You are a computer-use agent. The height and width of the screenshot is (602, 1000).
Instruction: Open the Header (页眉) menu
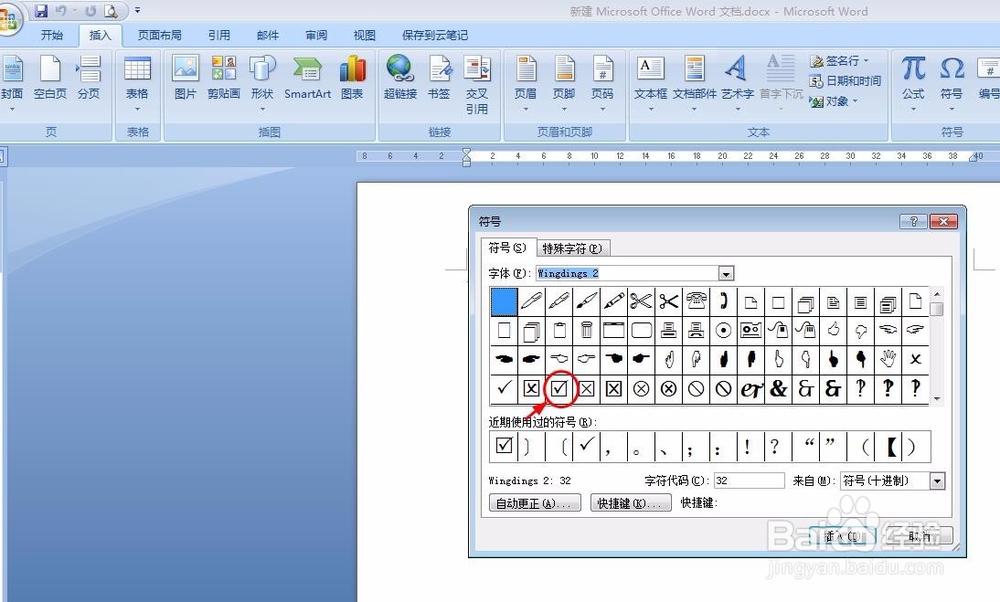click(x=526, y=83)
